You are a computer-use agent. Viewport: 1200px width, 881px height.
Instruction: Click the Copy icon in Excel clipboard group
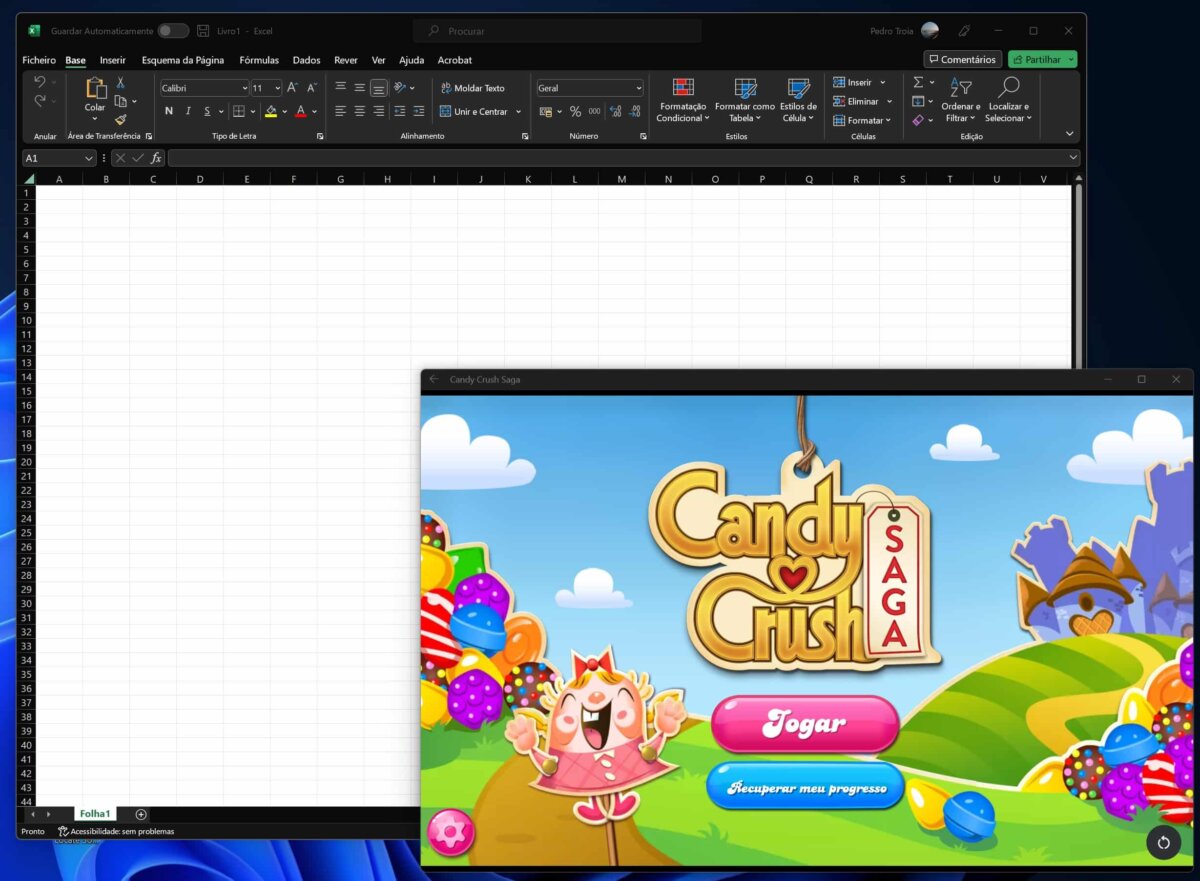[120, 101]
